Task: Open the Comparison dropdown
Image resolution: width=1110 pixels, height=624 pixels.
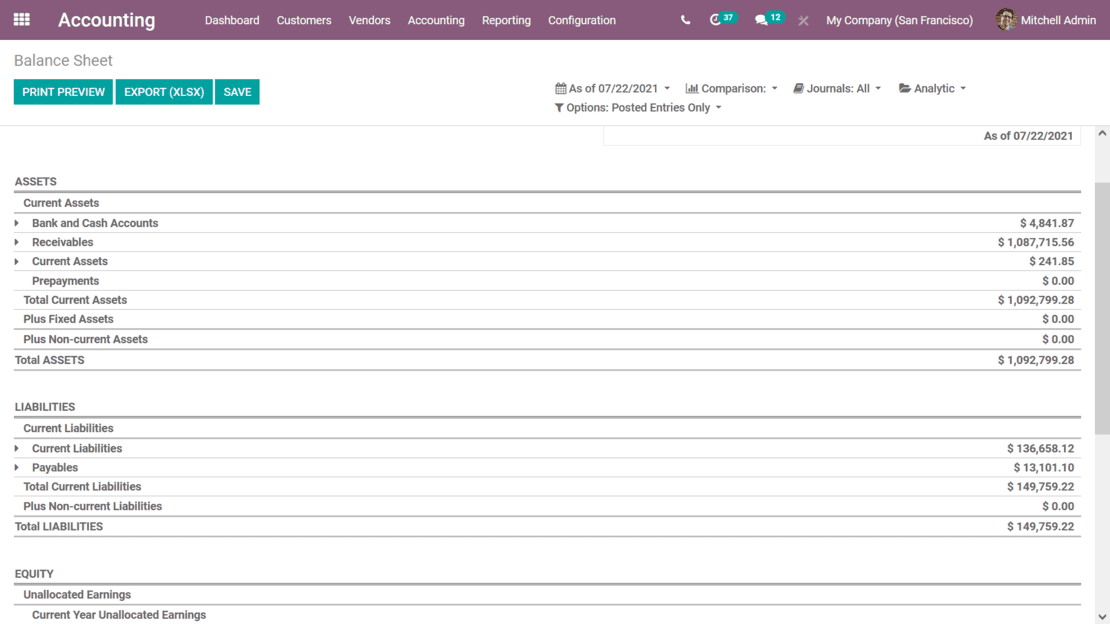Action: pos(731,88)
